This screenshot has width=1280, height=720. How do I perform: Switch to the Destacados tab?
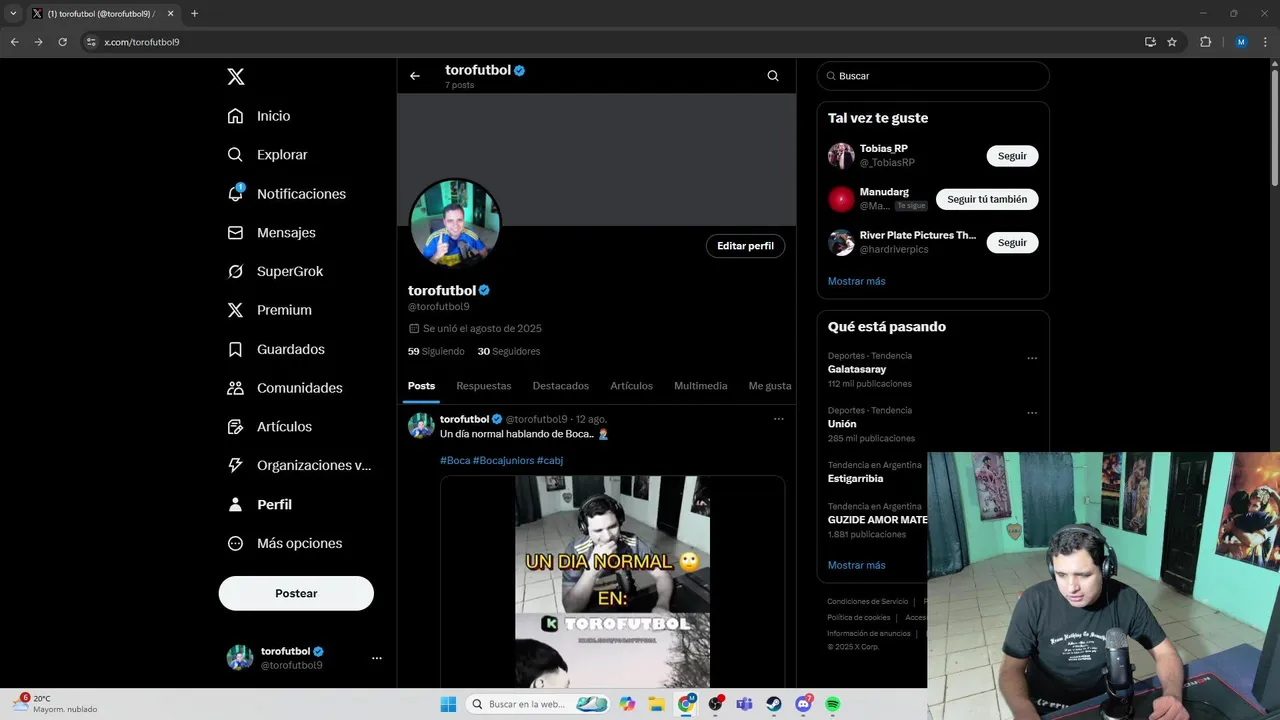561,386
